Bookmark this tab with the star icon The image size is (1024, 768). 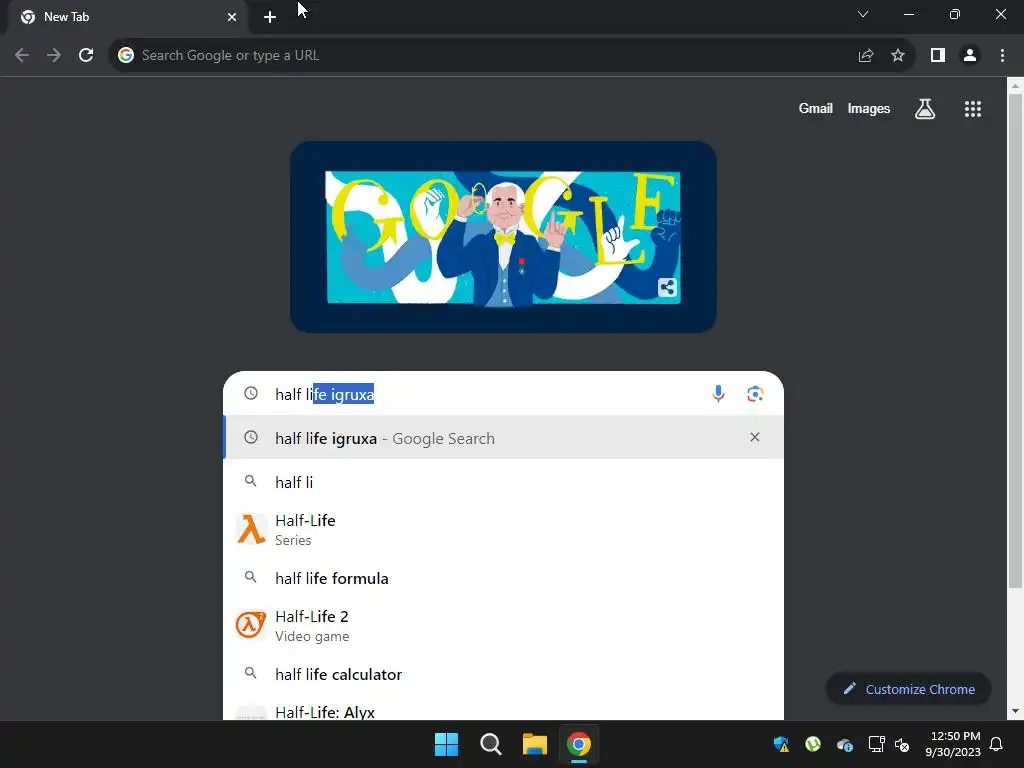[898, 56]
